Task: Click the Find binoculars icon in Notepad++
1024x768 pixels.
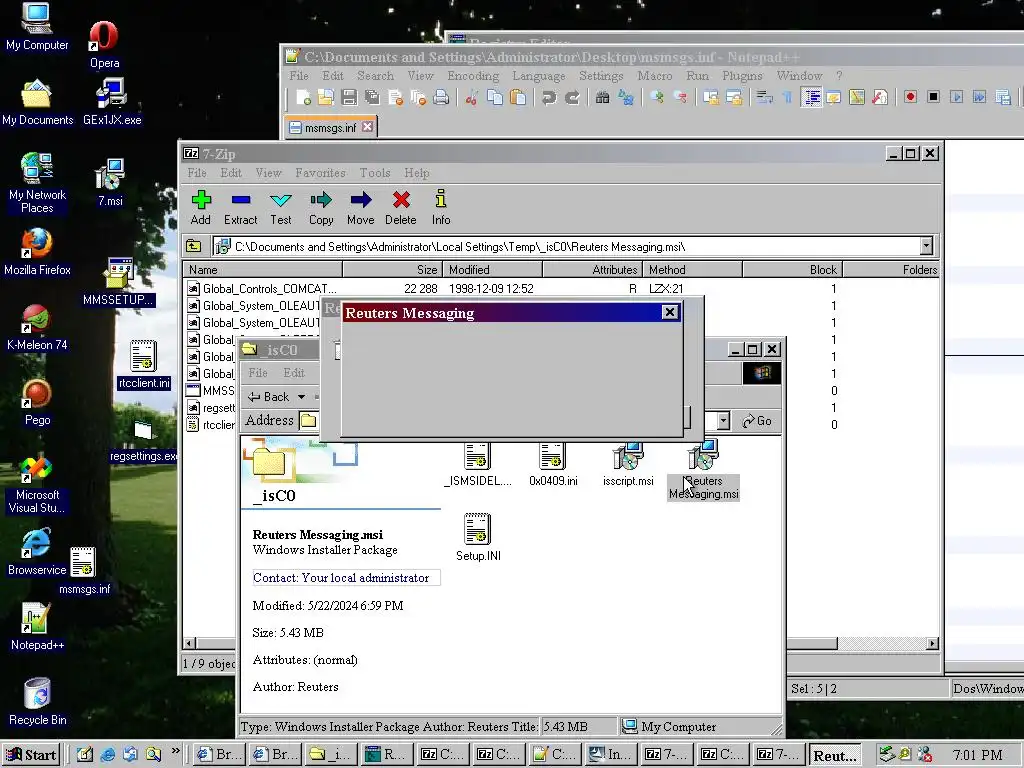Action: coord(602,98)
